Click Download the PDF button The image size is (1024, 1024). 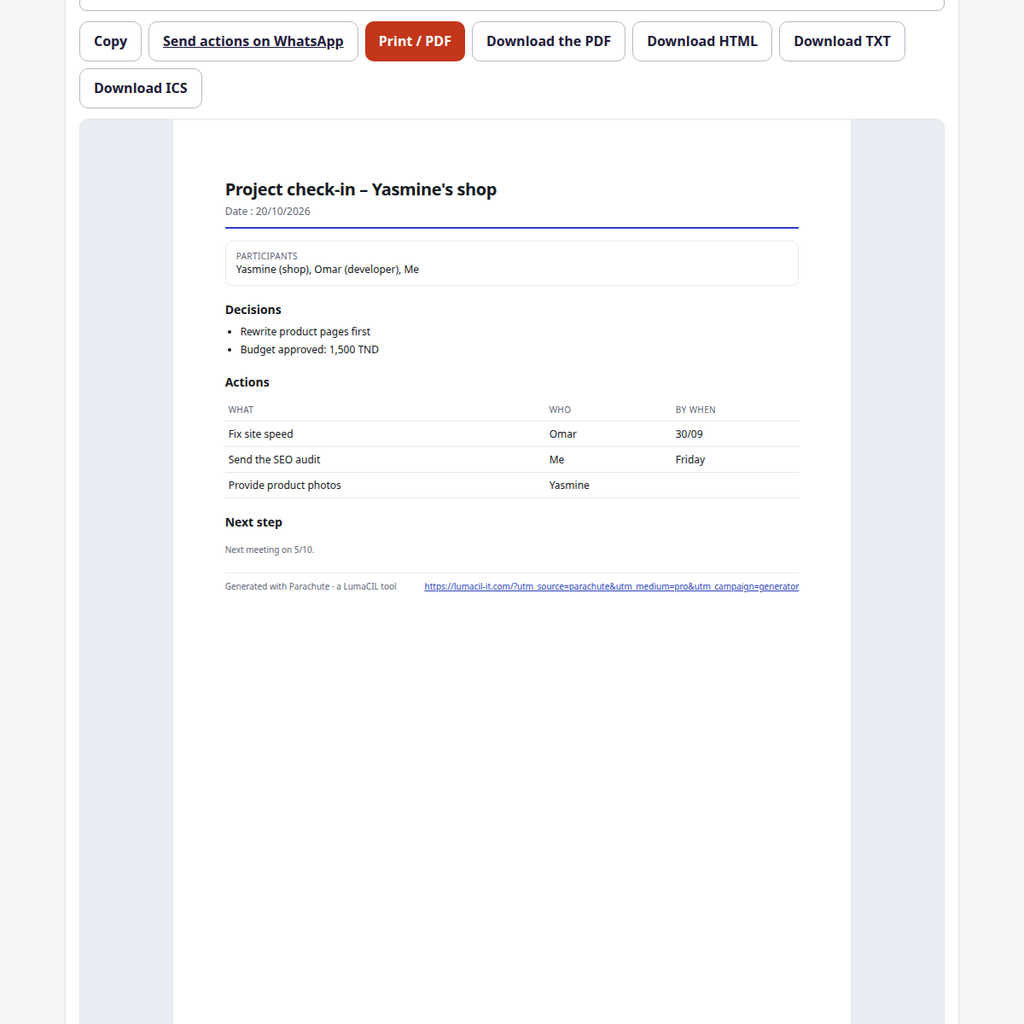[549, 41]
